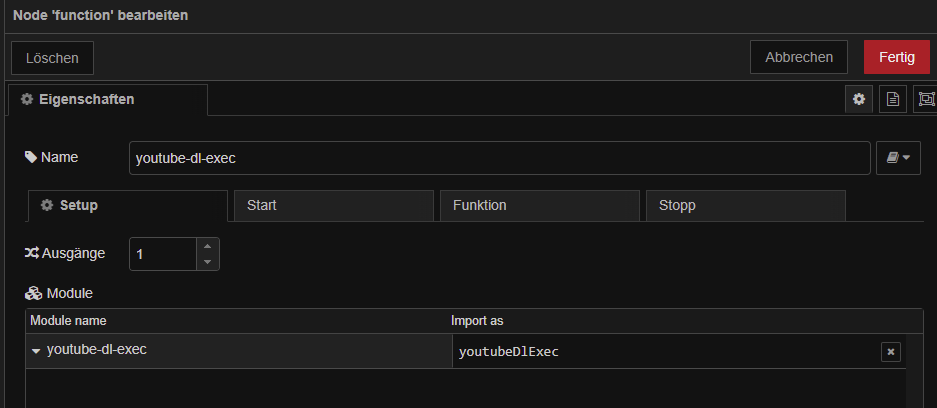The image size is (937, 408).
Task: Open the library book icon next to Name
Action: [x=898, y=158]
